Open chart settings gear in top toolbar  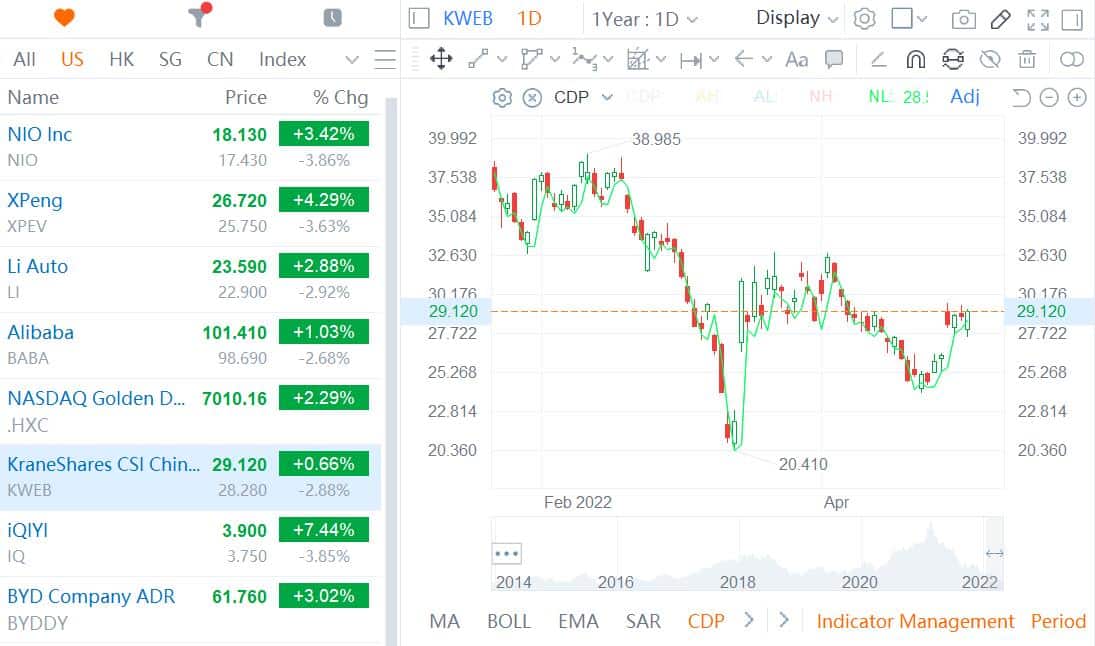click(x=864, y=19)
